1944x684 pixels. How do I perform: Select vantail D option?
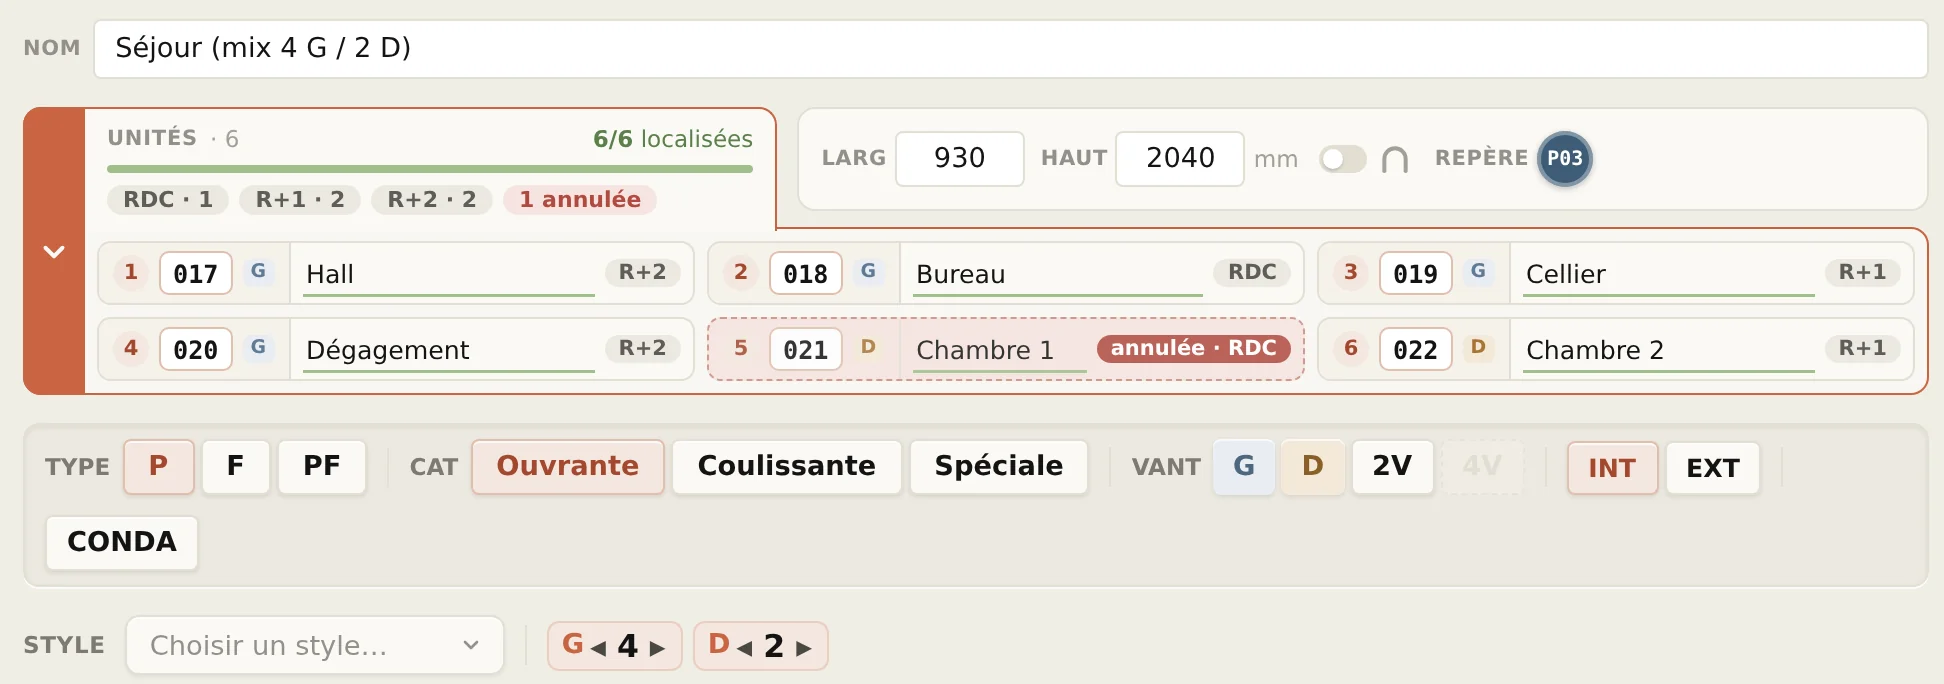pyautogui.click(x=1313, y=467)
